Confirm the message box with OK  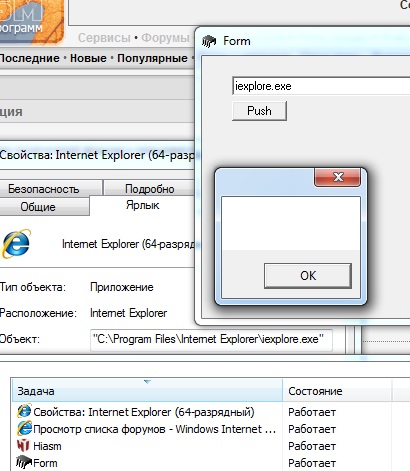pos(308,276)
